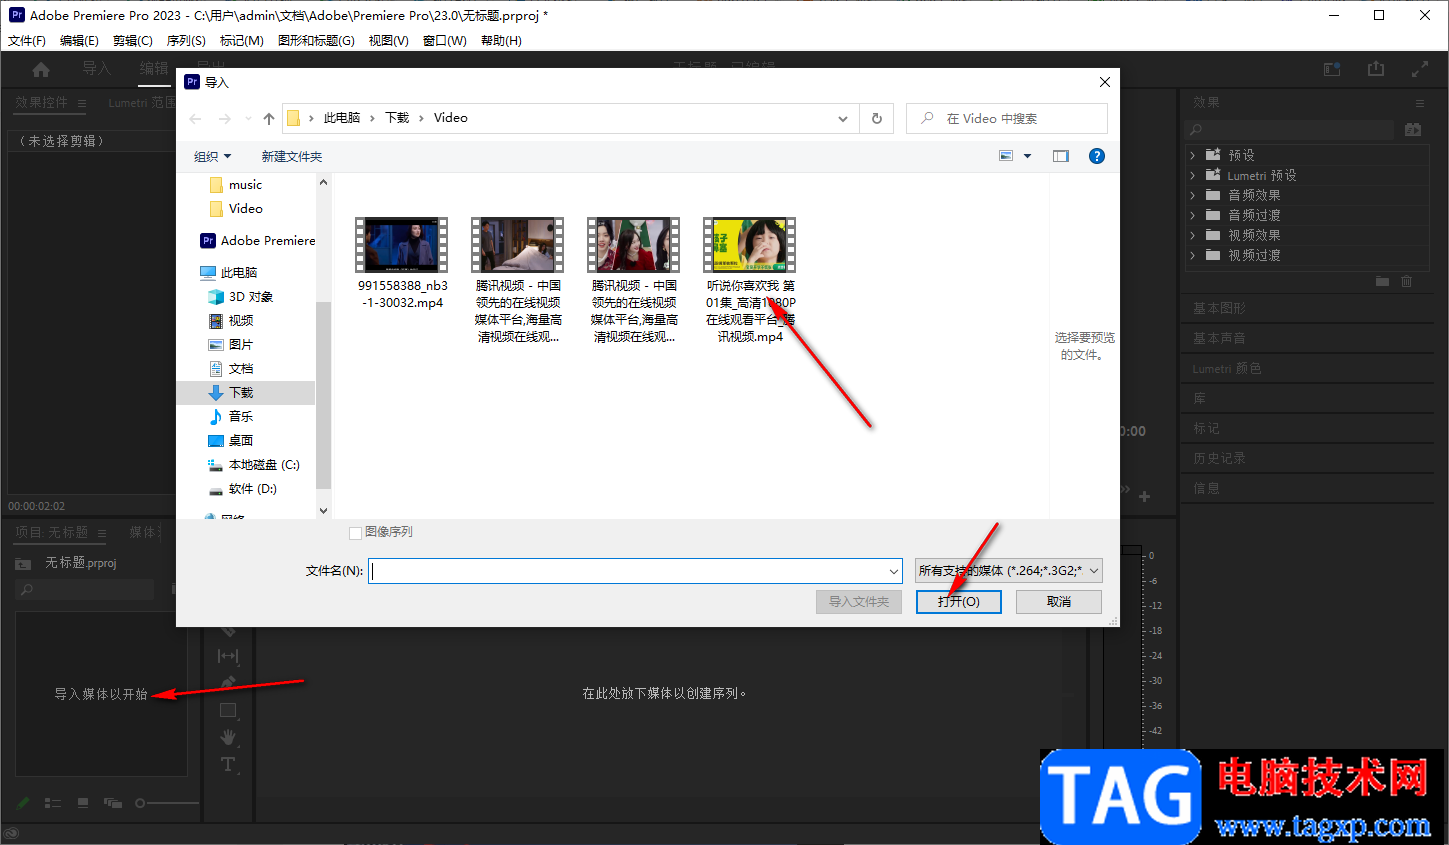
Task: Click Creative Cloud status icon at bottom
Action: (11, 834)
